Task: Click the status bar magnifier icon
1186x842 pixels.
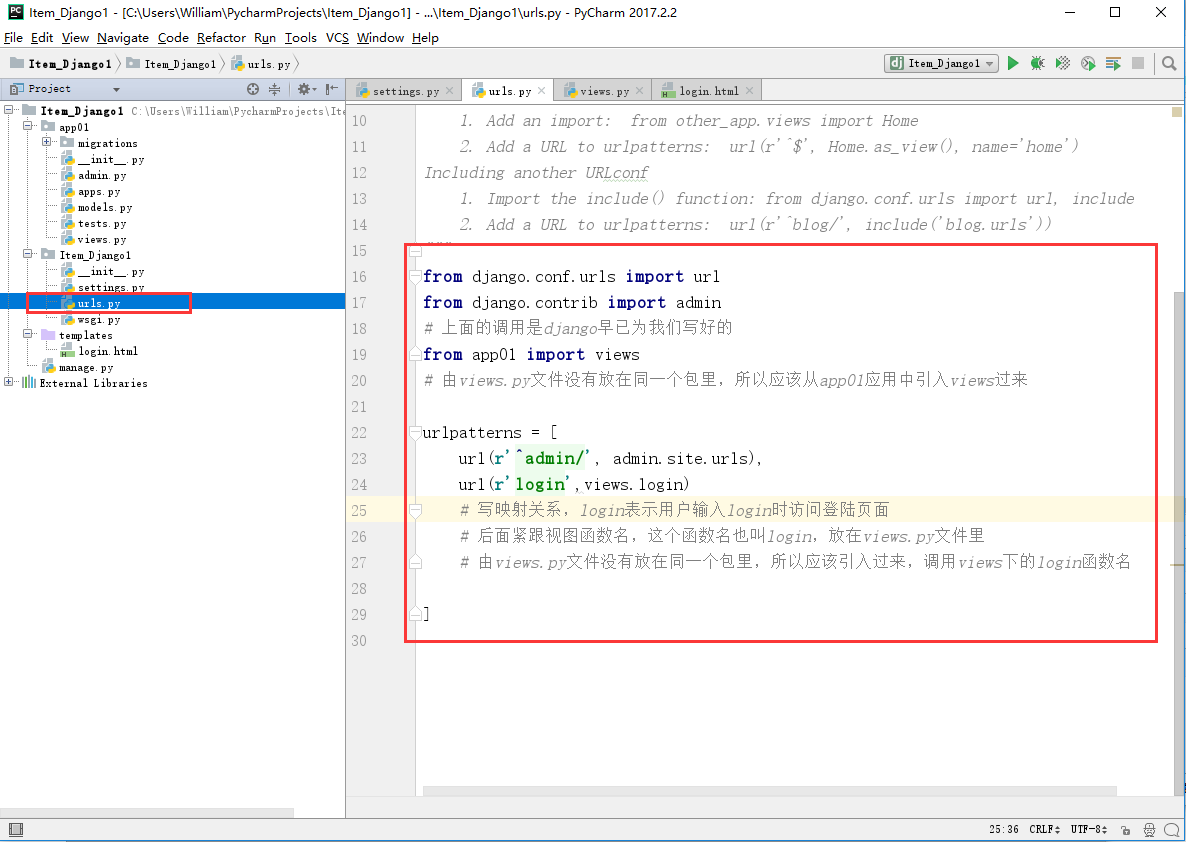Action: point(1172,830)
